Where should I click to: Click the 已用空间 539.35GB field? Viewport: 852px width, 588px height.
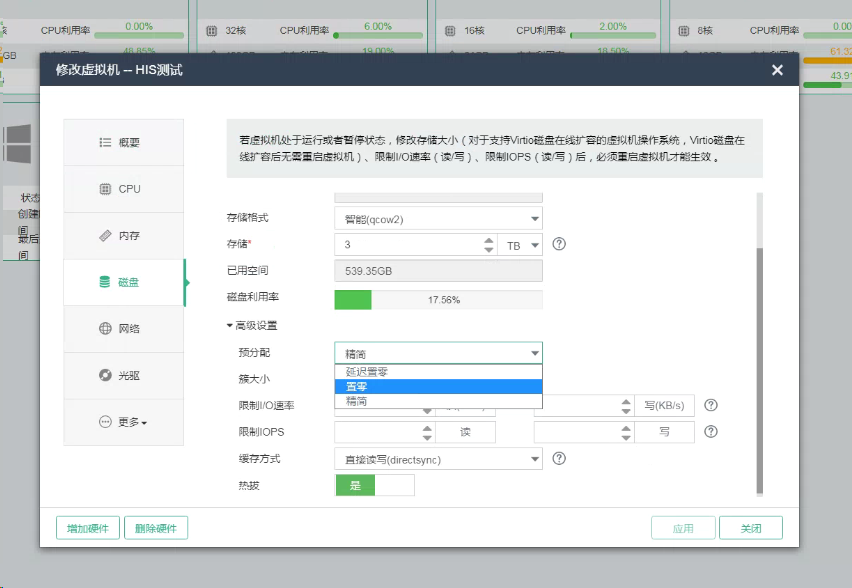click(438, 271)
